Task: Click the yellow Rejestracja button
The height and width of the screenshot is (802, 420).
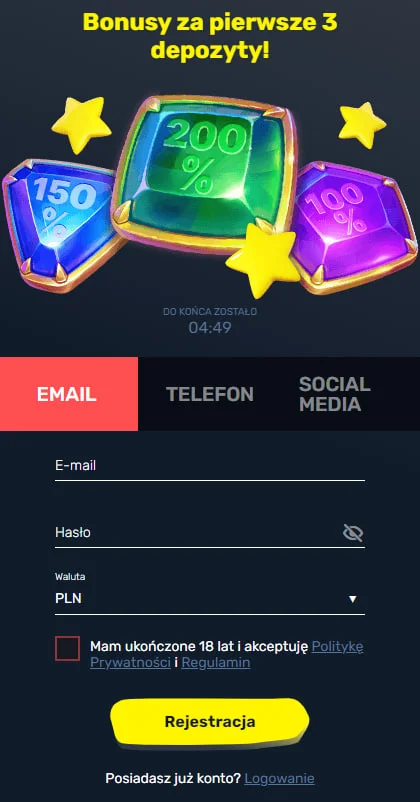Action: [x=210, y=722]
